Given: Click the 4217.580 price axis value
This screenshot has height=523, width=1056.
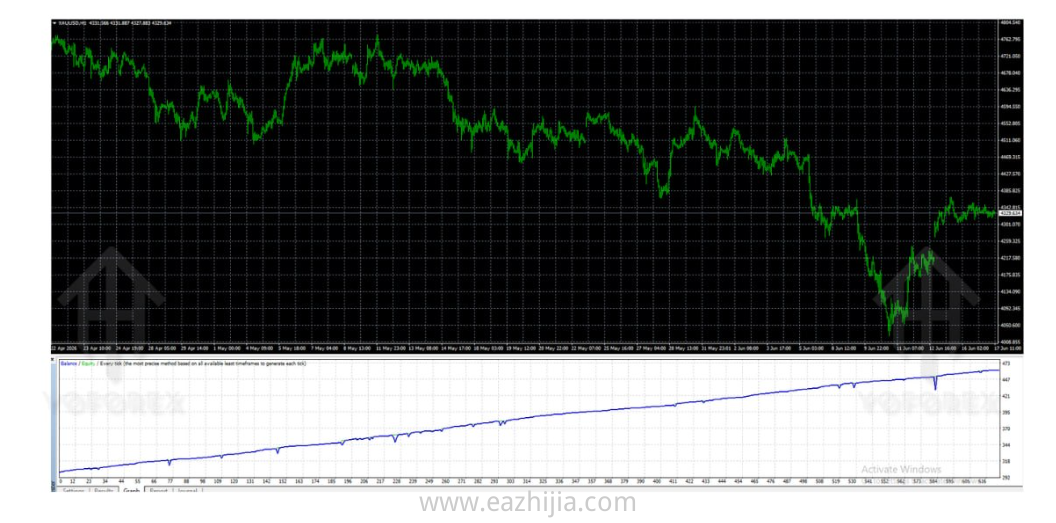Looking at the screenshot, I should click(x=1011, y=258).
